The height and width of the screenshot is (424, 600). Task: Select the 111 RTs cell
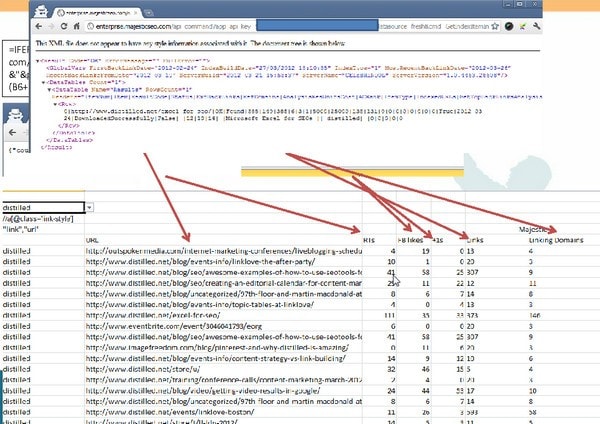[x=380, y=315]
